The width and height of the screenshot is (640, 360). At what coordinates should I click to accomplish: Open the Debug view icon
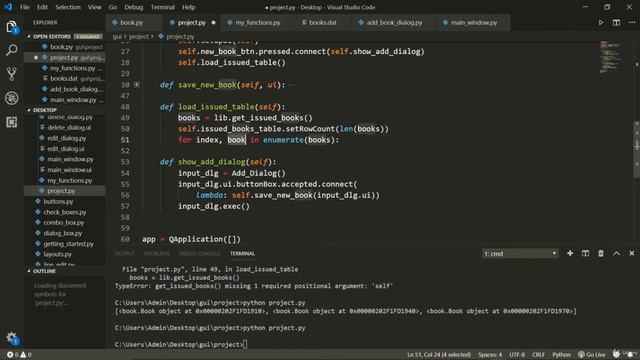click(x=11, y=98)
